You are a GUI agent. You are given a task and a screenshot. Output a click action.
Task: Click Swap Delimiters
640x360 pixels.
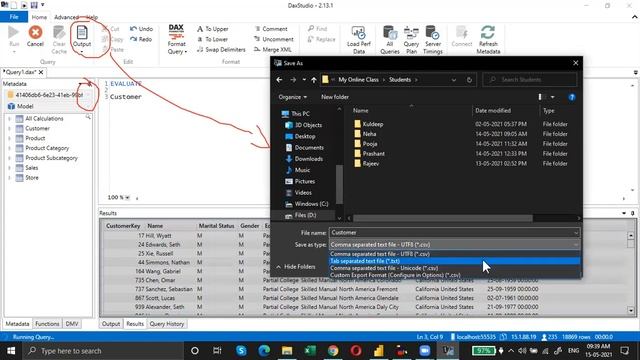[x=221, y=49]
